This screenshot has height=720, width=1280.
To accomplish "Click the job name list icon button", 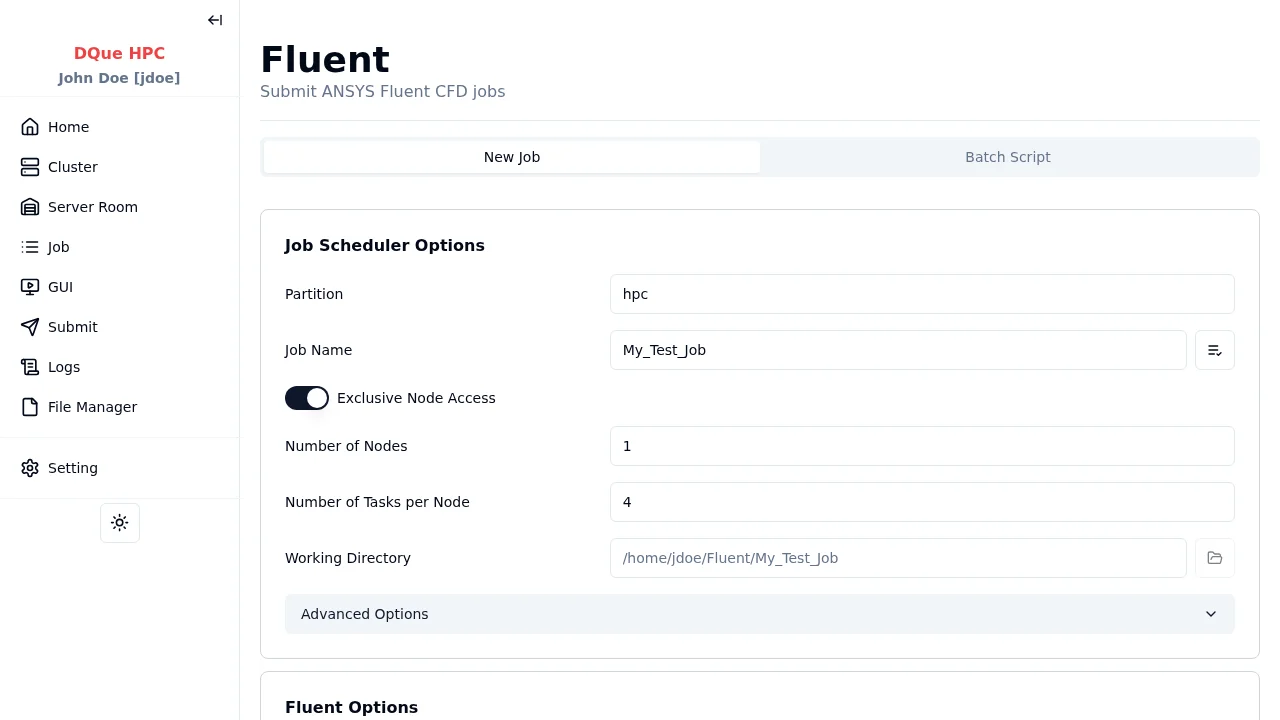I will (1214, 350).
